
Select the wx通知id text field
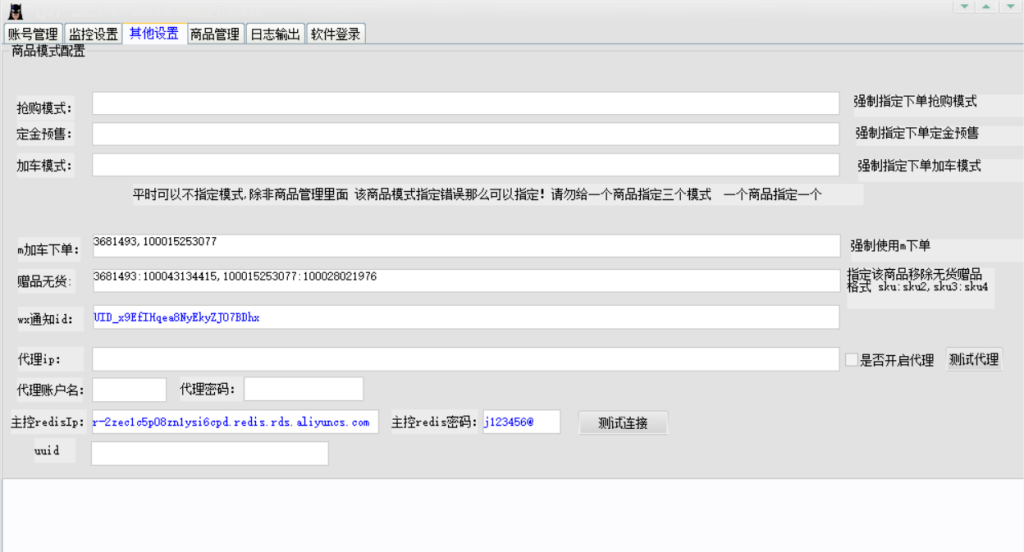click(465, 317)
